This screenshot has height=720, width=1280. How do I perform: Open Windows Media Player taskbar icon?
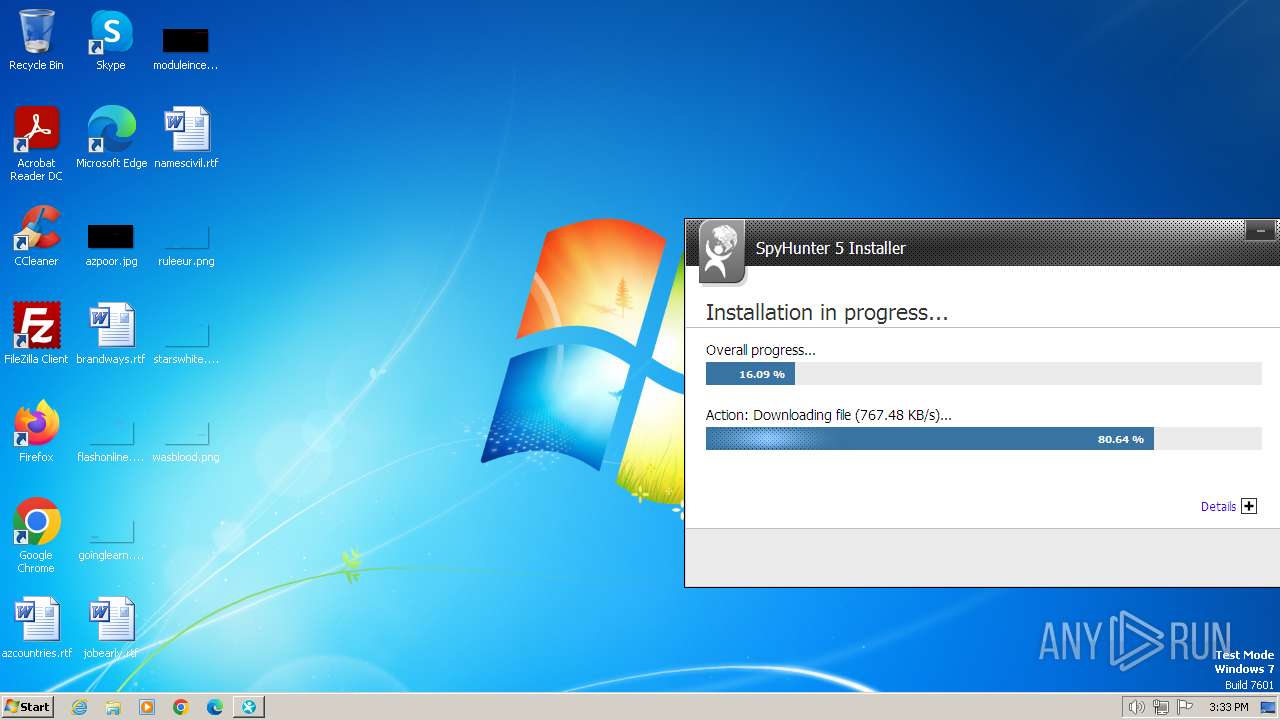[x=147, y=707]
